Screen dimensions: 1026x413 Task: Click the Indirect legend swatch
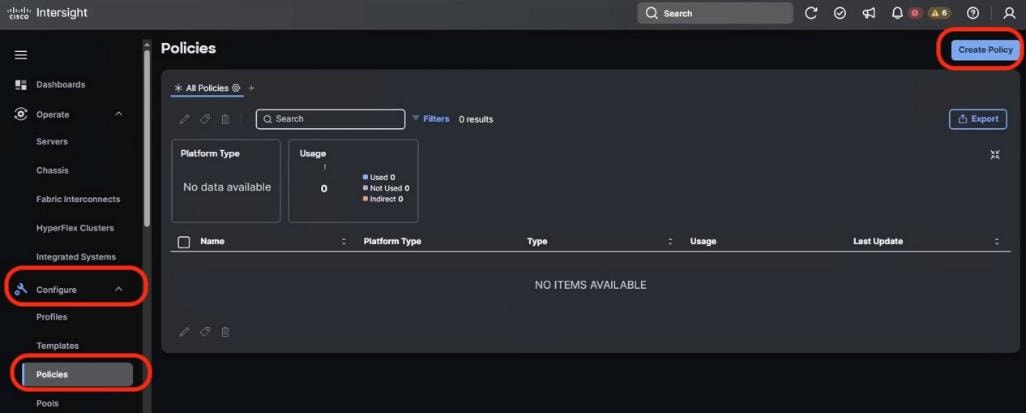pyautogui.click(x=365, y=199)
